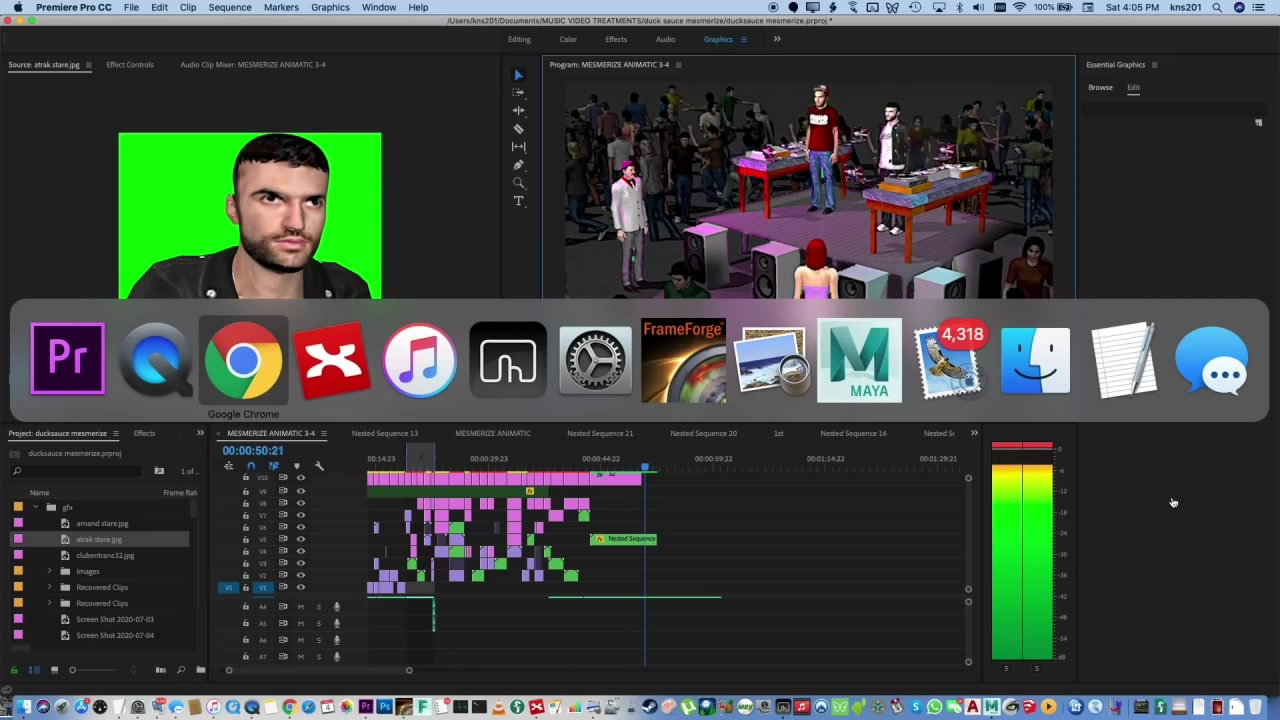Image resolution: width=1280 pixels, height=720 pixels.
Task: Open Timeline Display Settings wrench
Action: click(x=319, y=466)
